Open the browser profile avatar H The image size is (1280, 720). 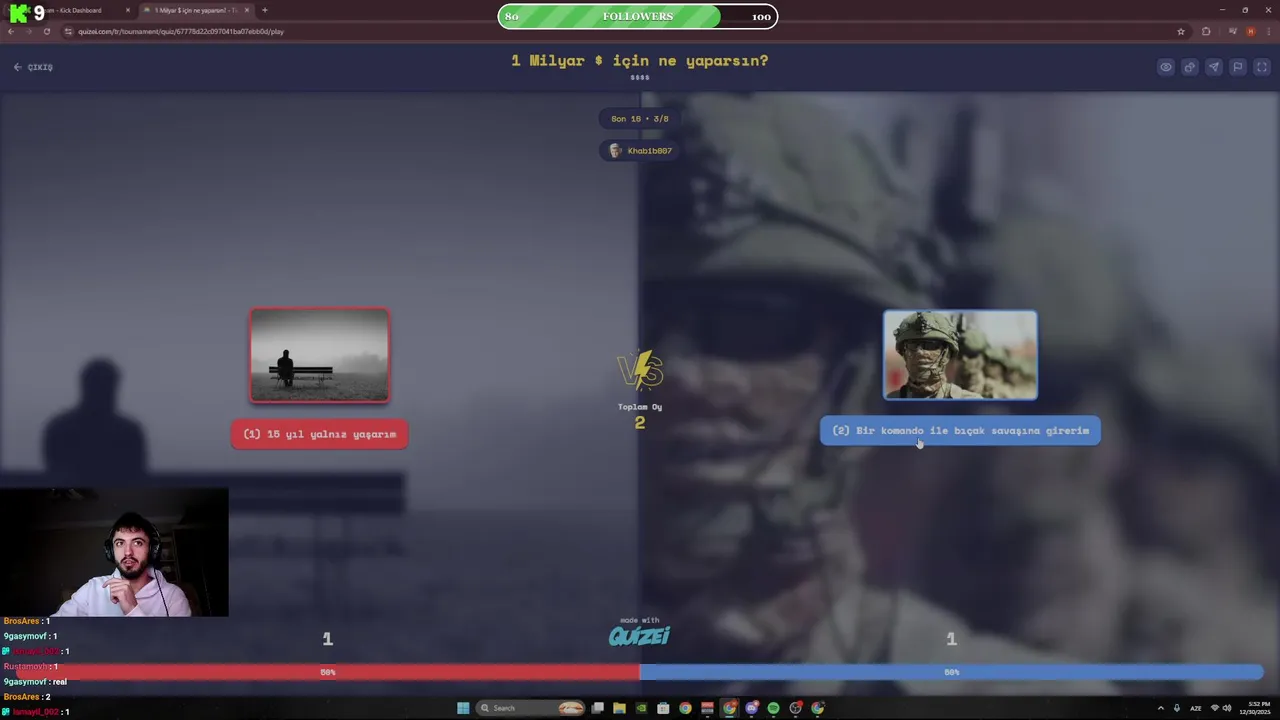[x=1250, y=31]
